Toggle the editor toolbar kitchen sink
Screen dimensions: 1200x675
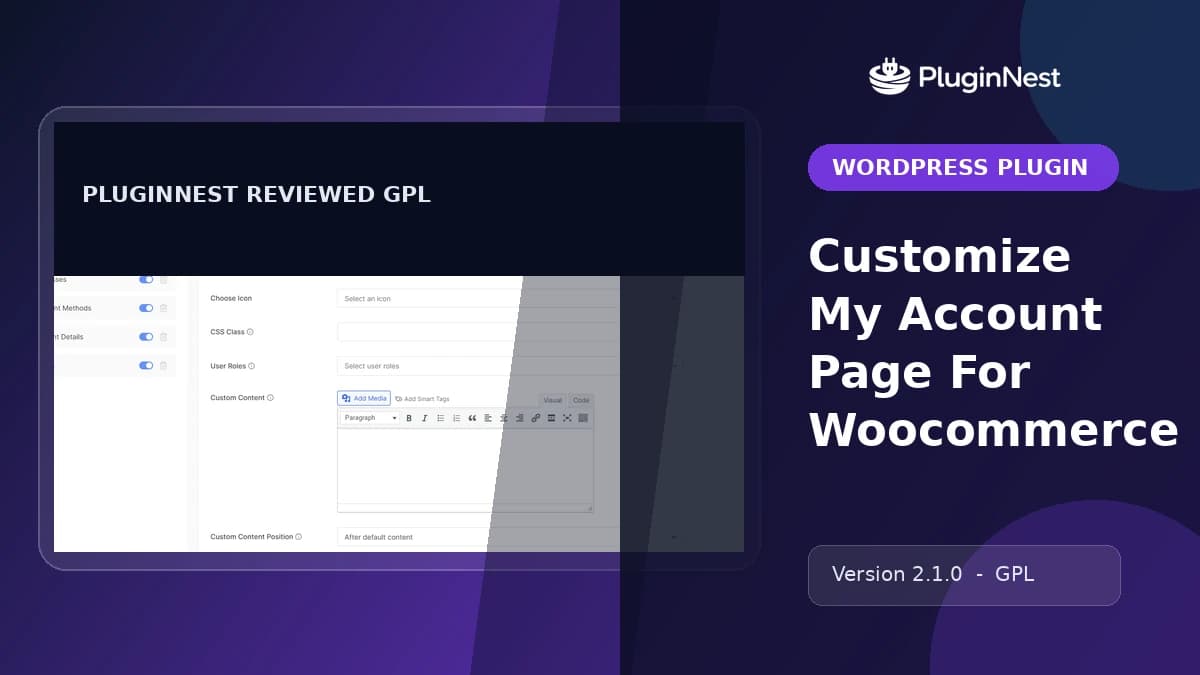[583, 418]
